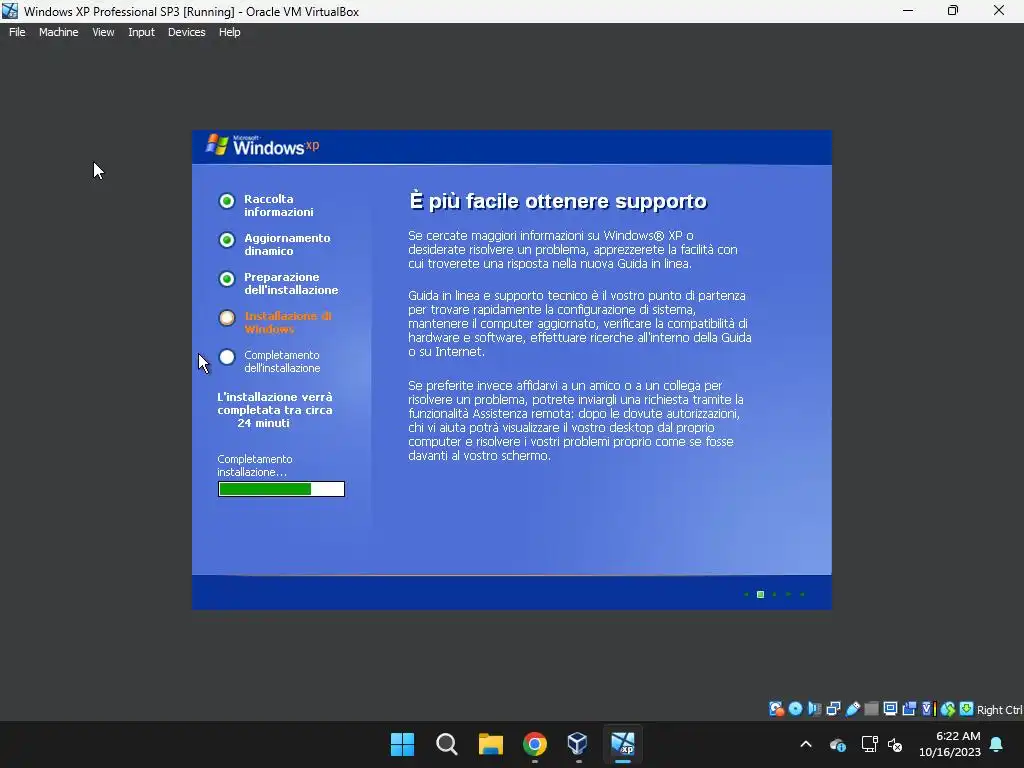Click the Preparazione dell'installazione step indicator

227,280
